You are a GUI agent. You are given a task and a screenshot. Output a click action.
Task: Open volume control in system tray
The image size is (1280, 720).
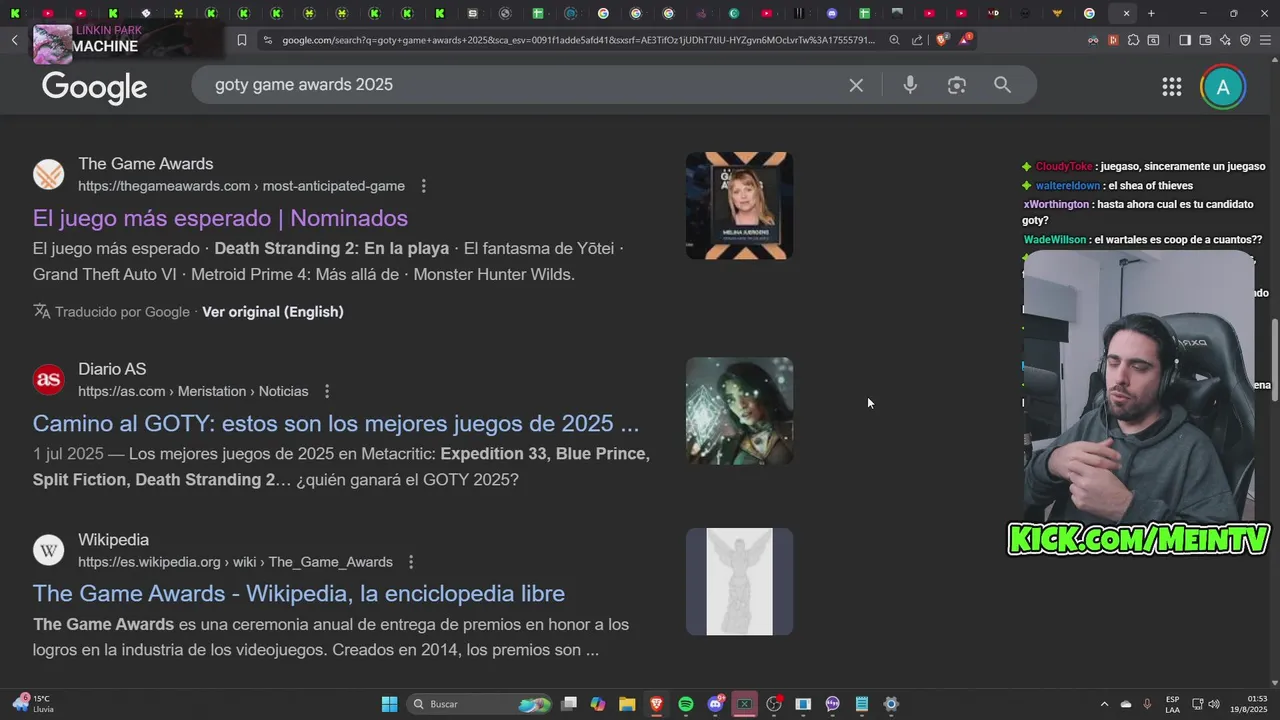pyautogui.click(x=1214, y=704)
